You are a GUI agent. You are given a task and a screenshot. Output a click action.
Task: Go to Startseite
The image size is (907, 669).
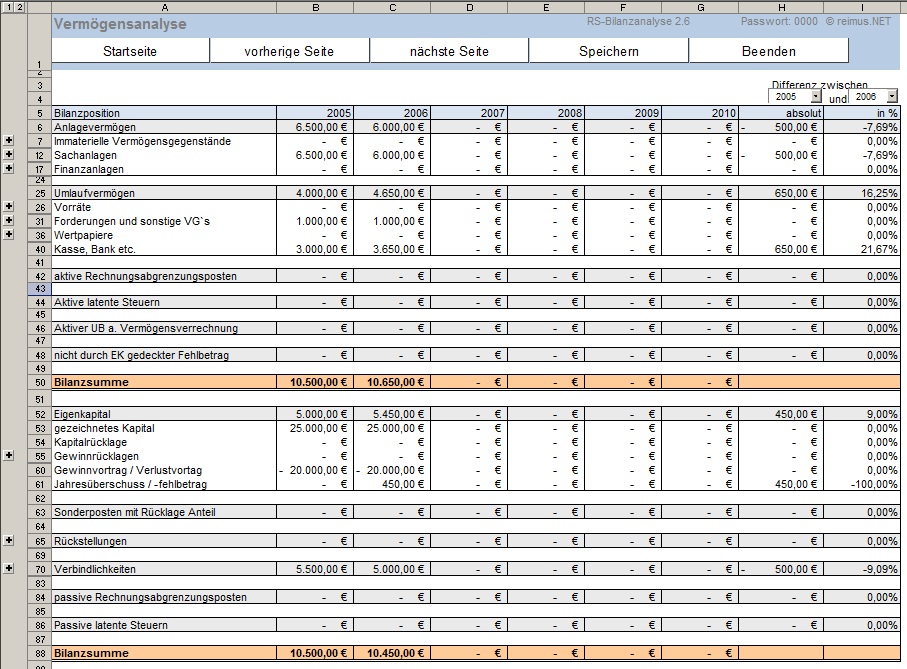click(130, 51)
